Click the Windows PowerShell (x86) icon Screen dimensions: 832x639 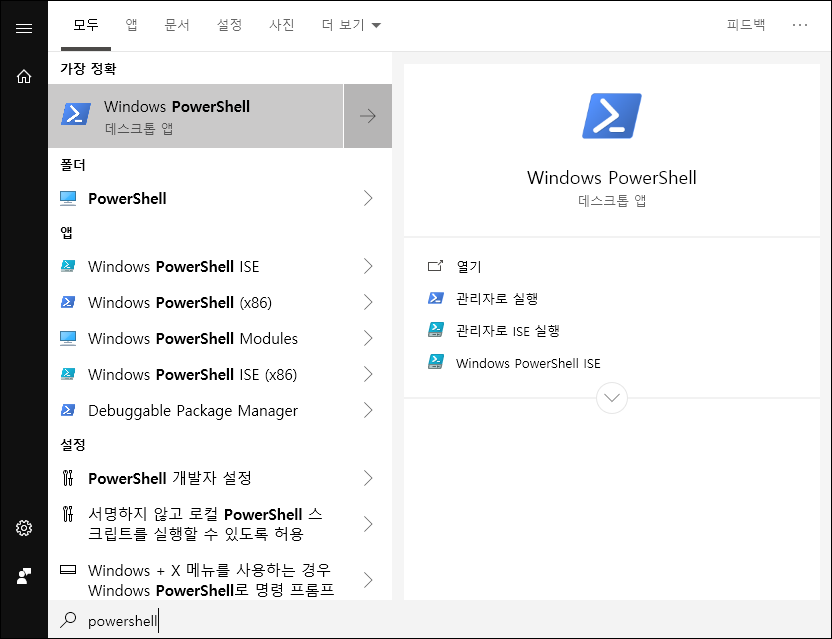[x=68, y=302]
